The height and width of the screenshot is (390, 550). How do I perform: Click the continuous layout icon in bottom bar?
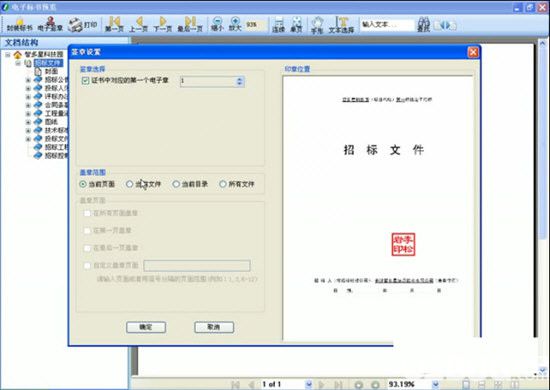coord(482,384)
